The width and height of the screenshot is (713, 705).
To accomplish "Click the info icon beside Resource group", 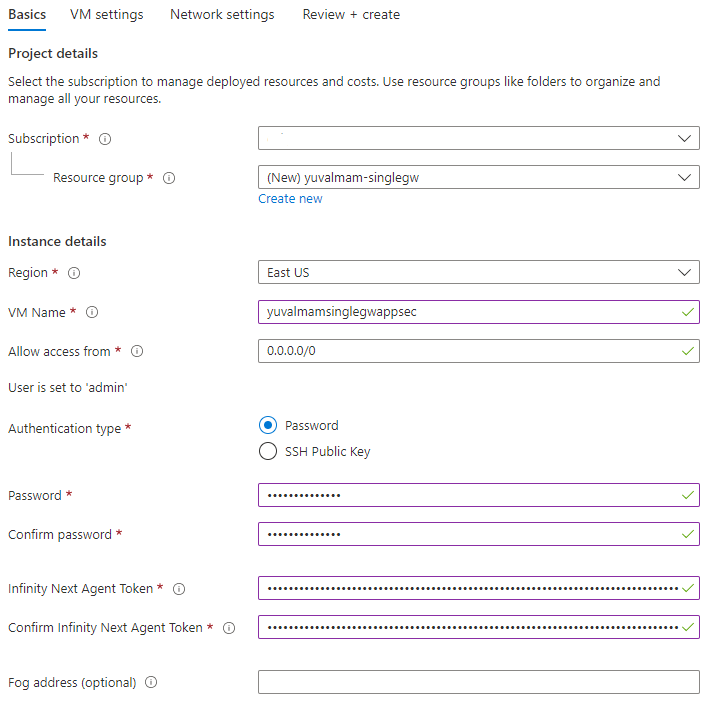I will pyautogui.click(x=169, y=178).
